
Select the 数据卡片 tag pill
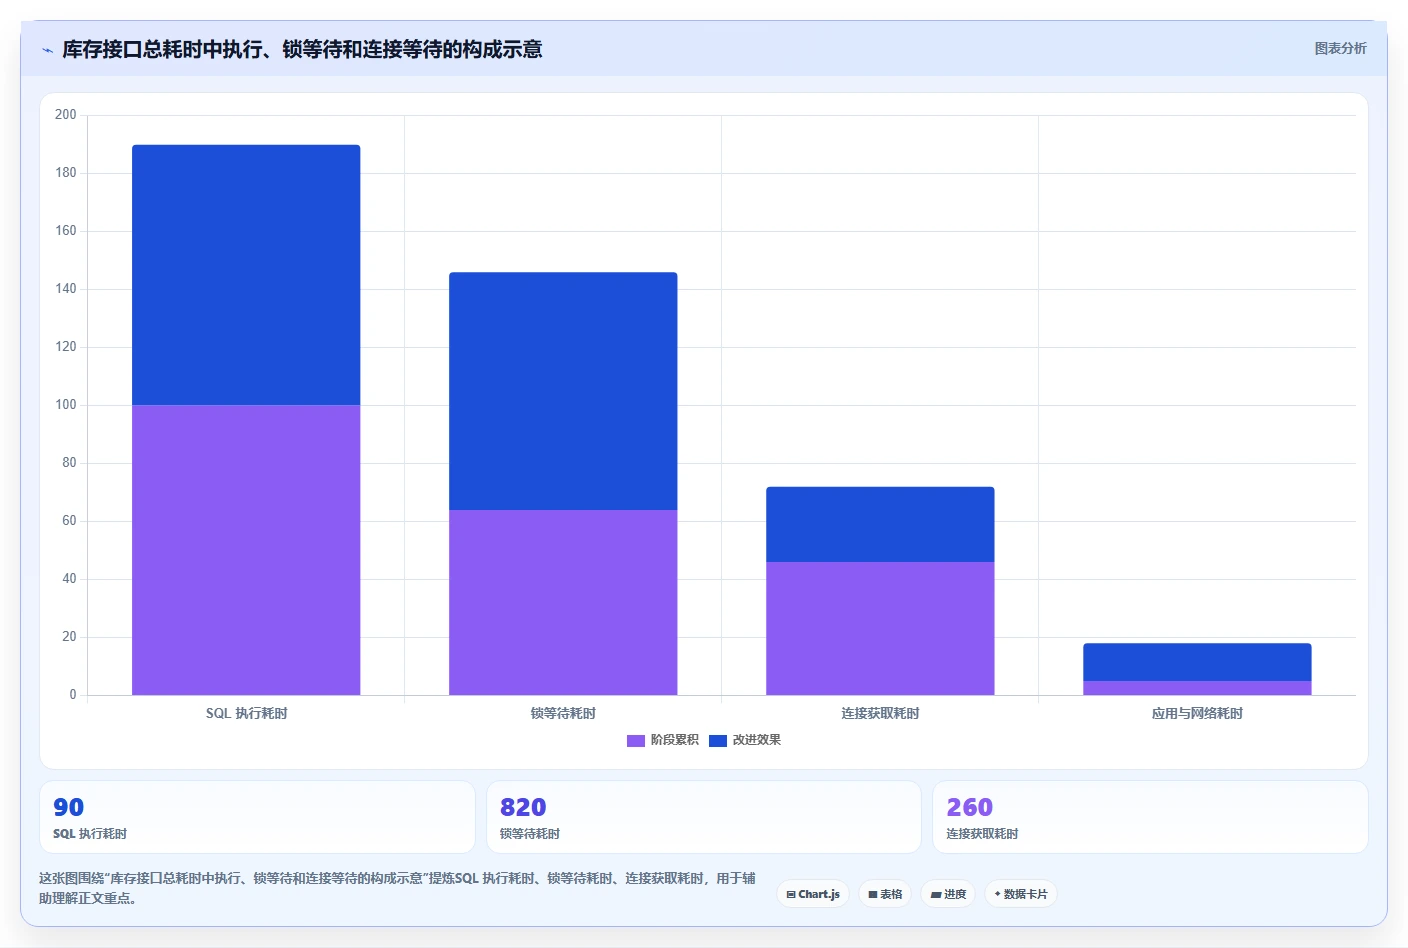[x=1021, y=894]
